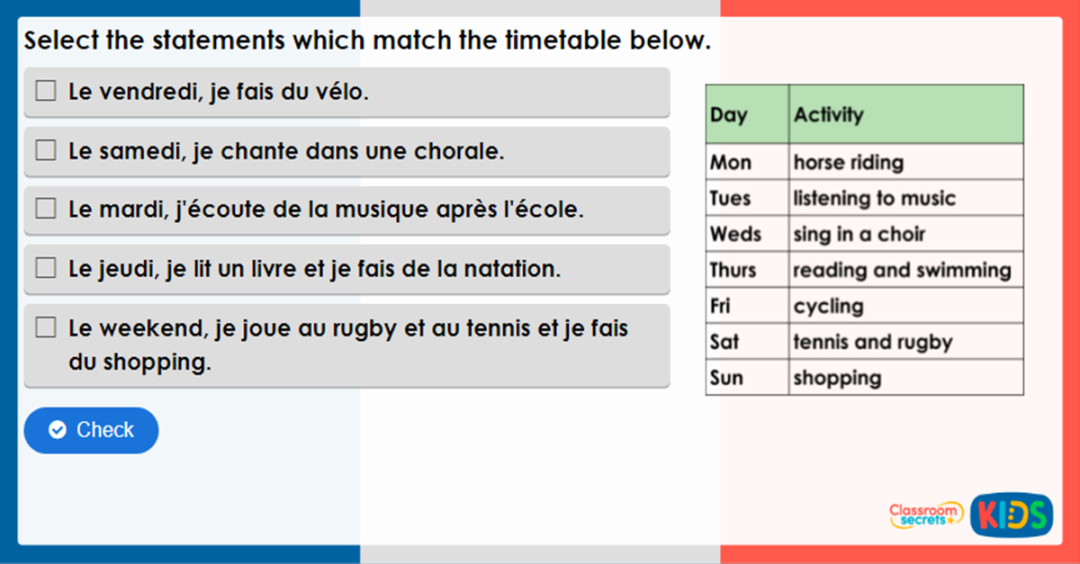
Task: Click the instruction heading about the timetable
Action: click(x=367, y=41)
